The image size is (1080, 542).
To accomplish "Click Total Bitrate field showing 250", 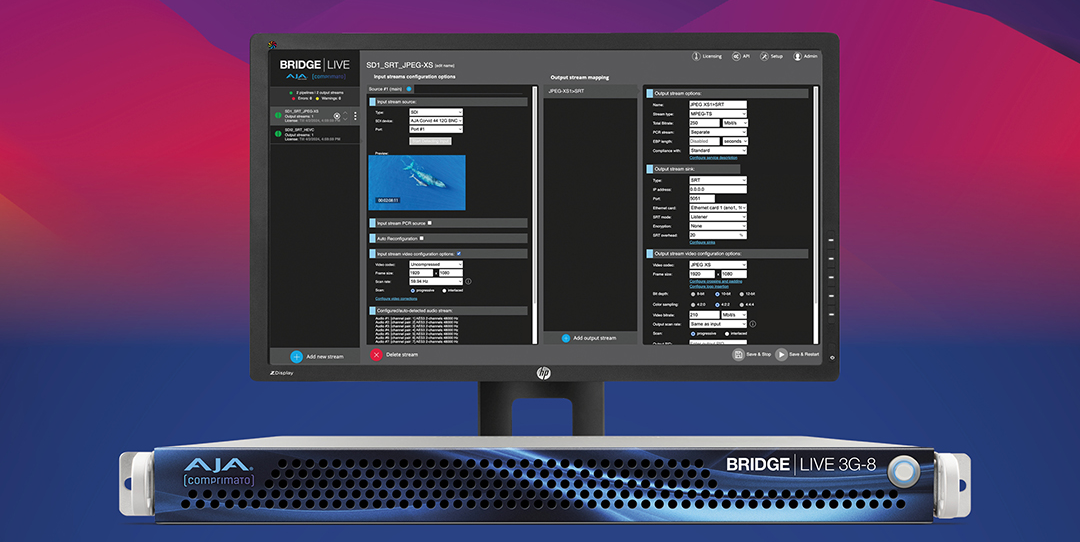I will coord(704,123).
